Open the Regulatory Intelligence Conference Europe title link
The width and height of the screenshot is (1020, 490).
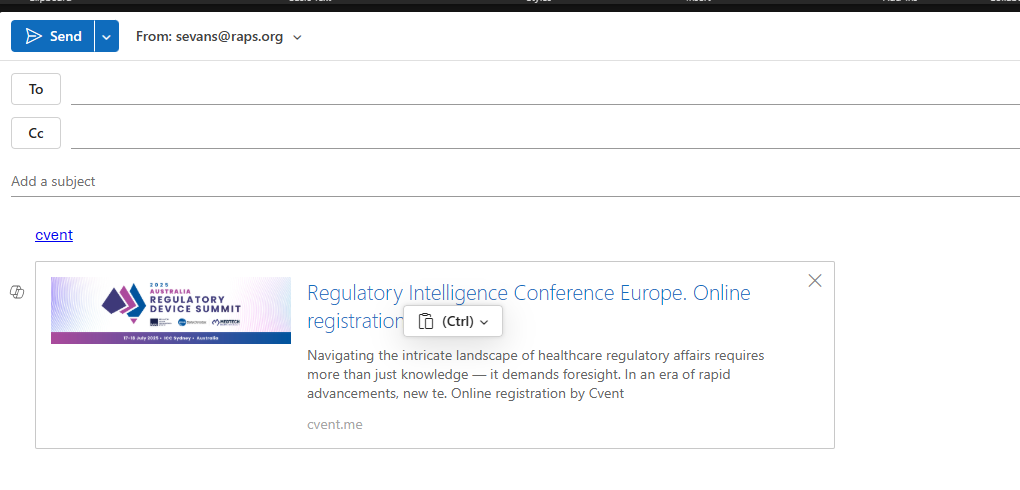pyautogui.click(x=528, y=306)
